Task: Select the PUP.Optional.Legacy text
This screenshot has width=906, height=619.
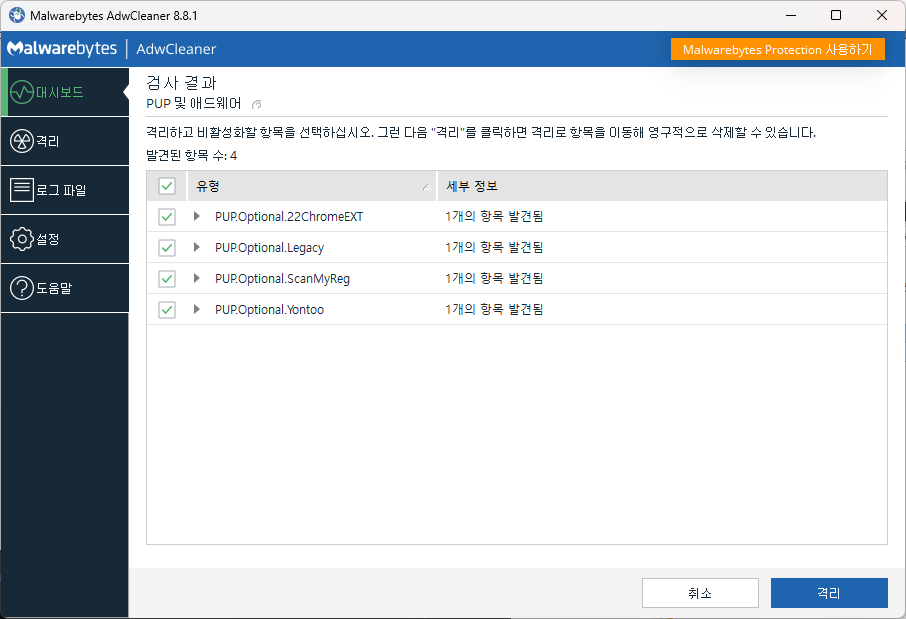Action: point(269,248)
